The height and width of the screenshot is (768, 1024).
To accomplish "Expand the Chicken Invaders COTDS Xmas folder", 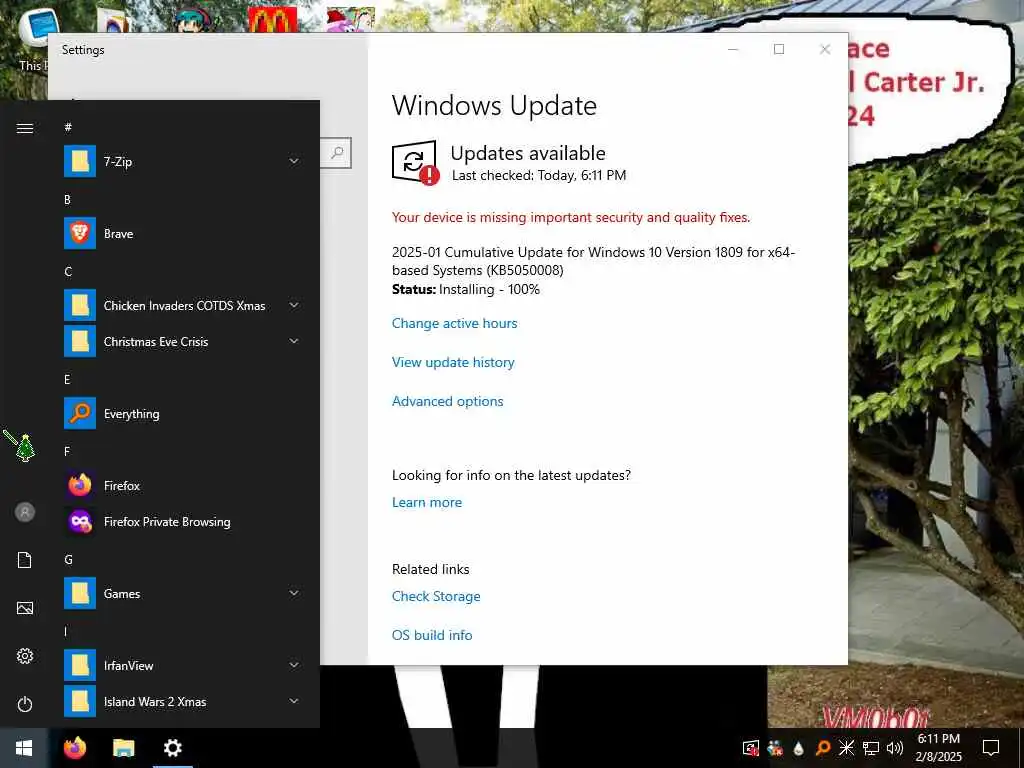I will pyautogui.click(x=294, y=305).
